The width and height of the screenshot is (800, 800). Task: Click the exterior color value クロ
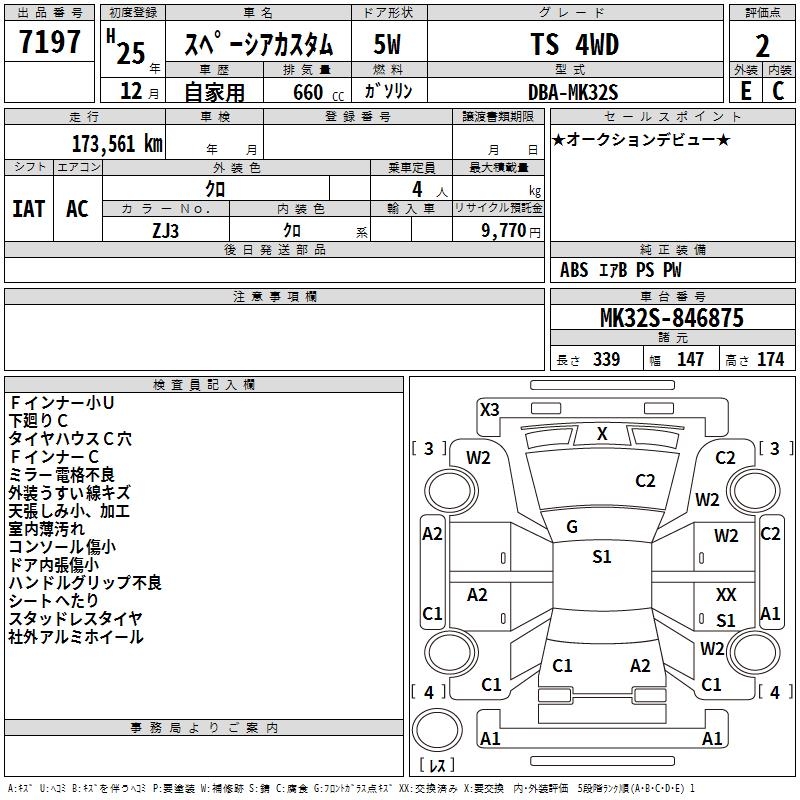[215, 189]
